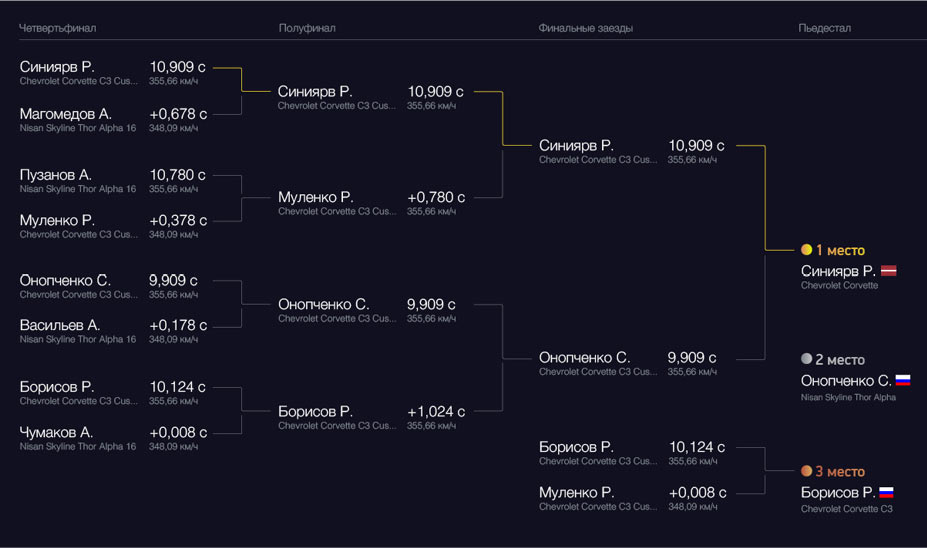Click the orange "3 место" podium label
927x548 pixels.
(840, 471)
